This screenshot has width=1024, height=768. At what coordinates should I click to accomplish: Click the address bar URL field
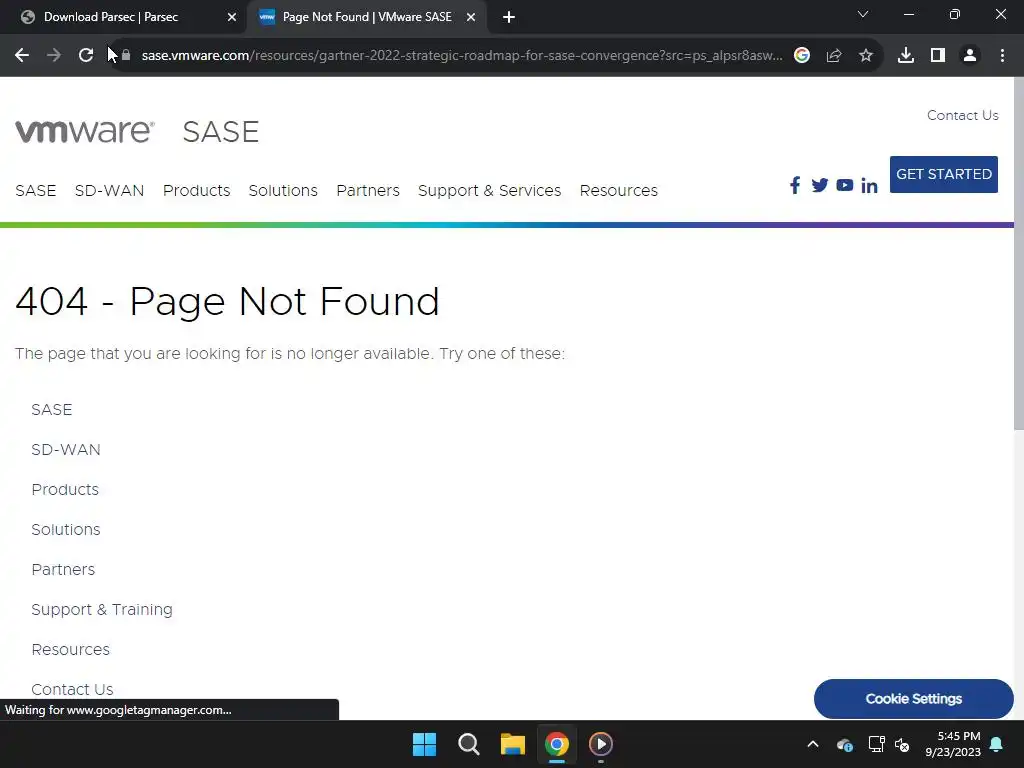pos(462,56)
